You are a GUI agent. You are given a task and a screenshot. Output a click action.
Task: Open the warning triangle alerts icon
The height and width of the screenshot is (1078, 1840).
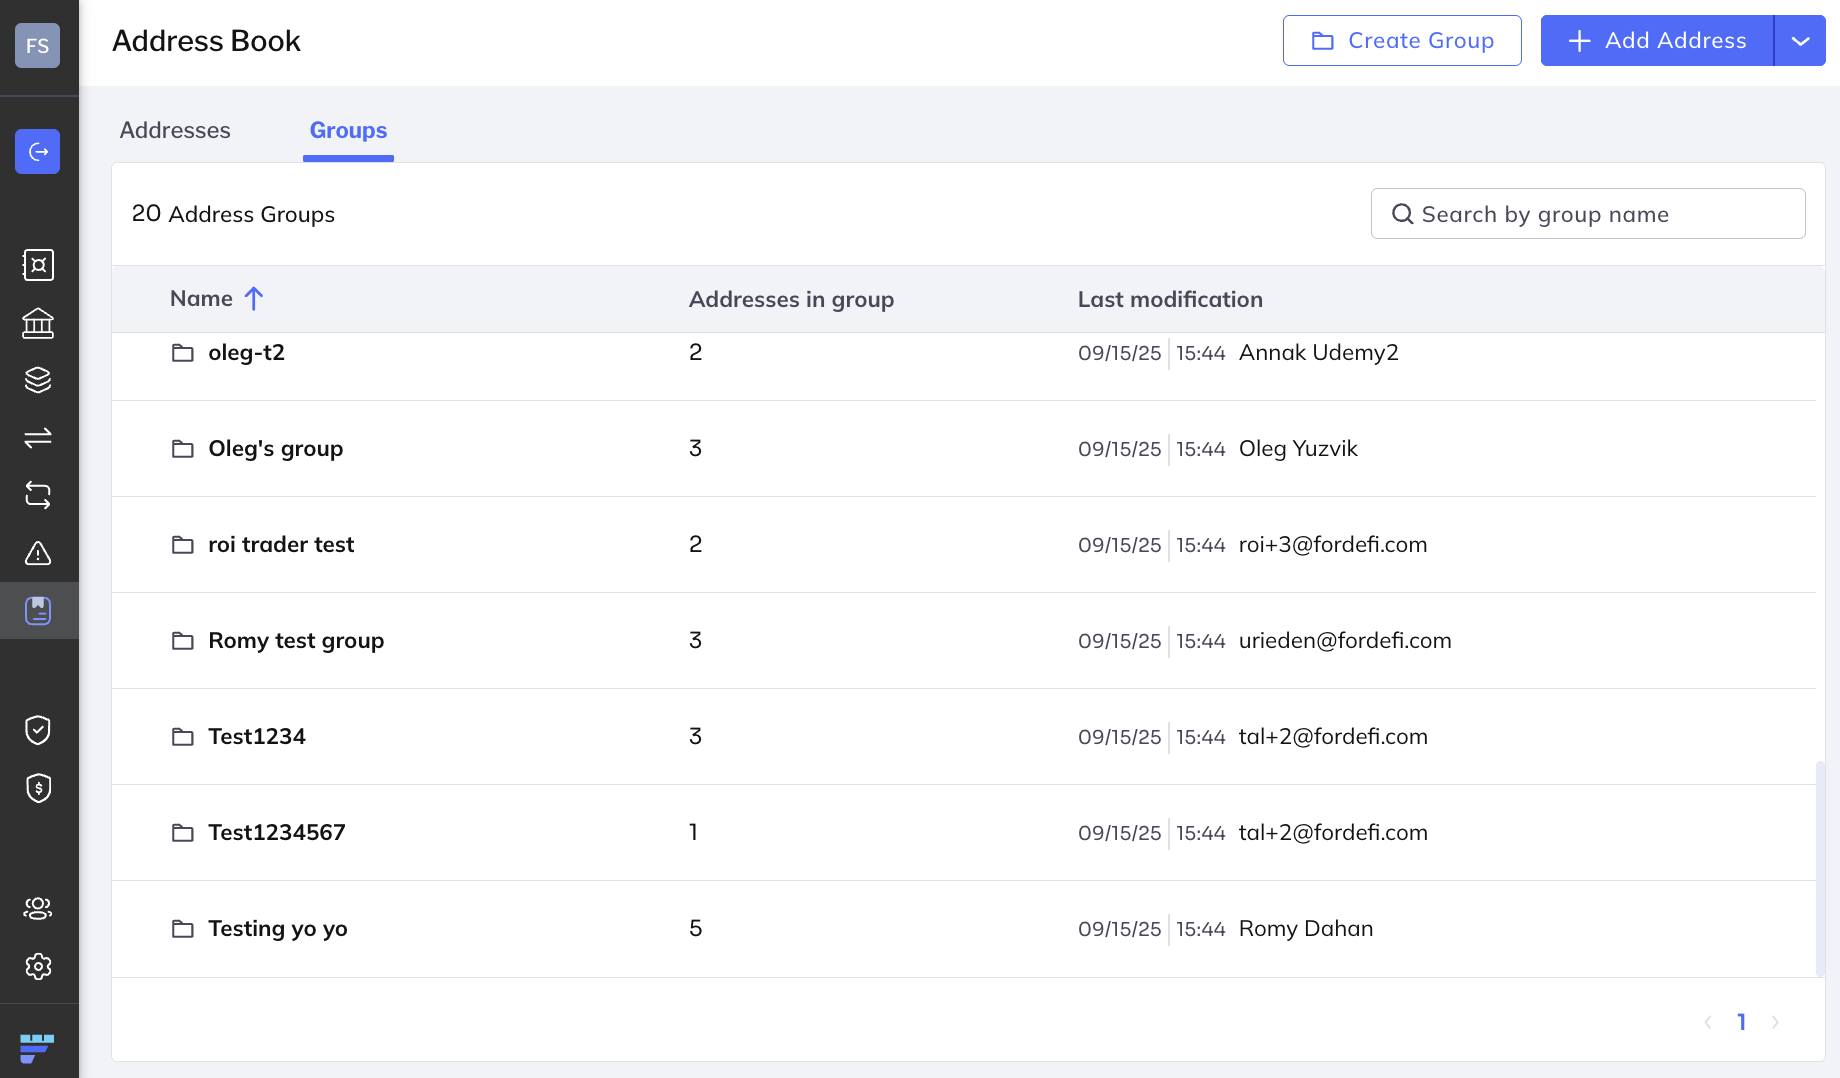tap(38, 553)
